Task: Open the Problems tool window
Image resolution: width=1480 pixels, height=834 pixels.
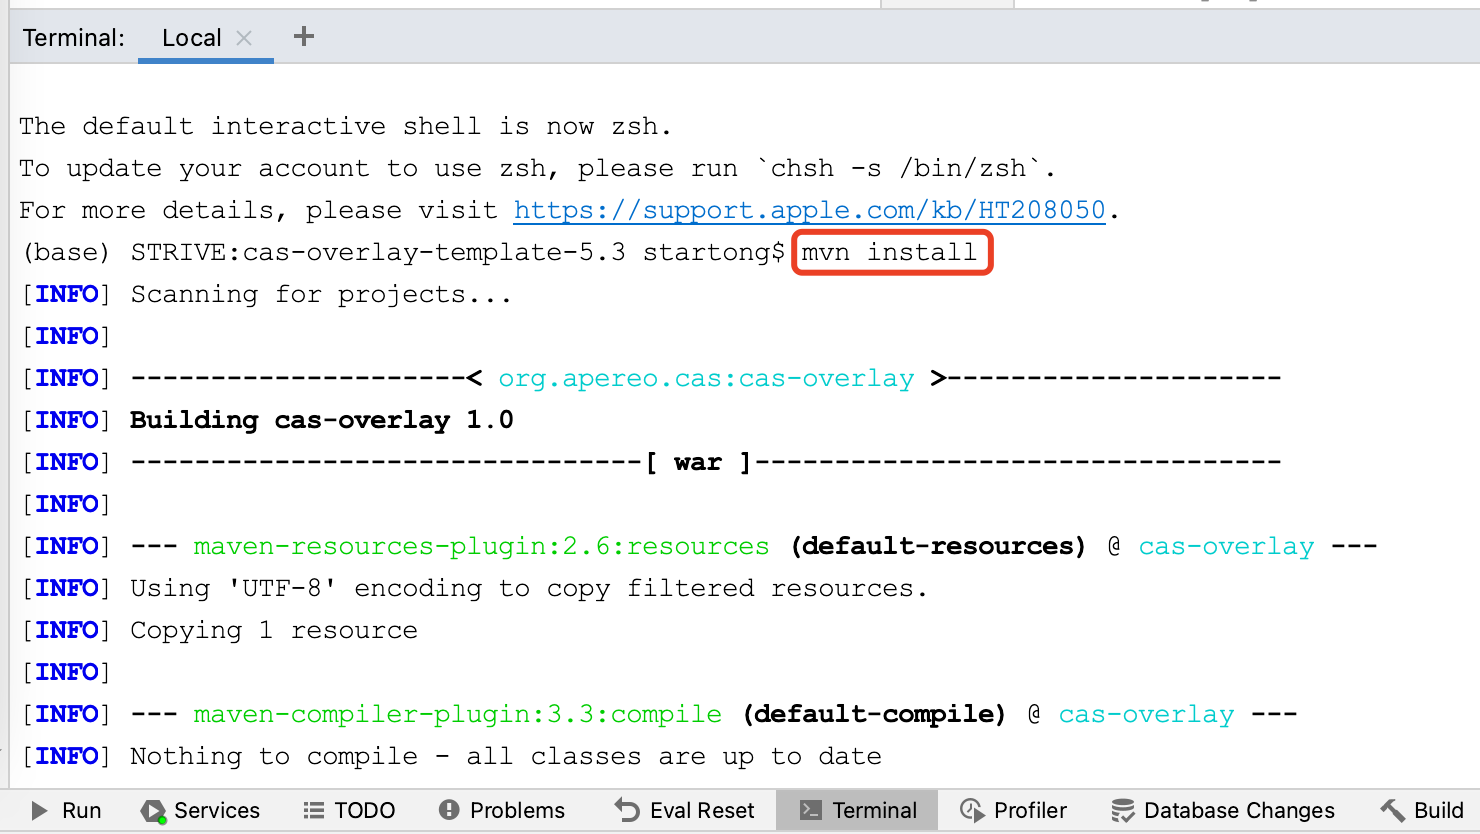Action: [502, 810]
